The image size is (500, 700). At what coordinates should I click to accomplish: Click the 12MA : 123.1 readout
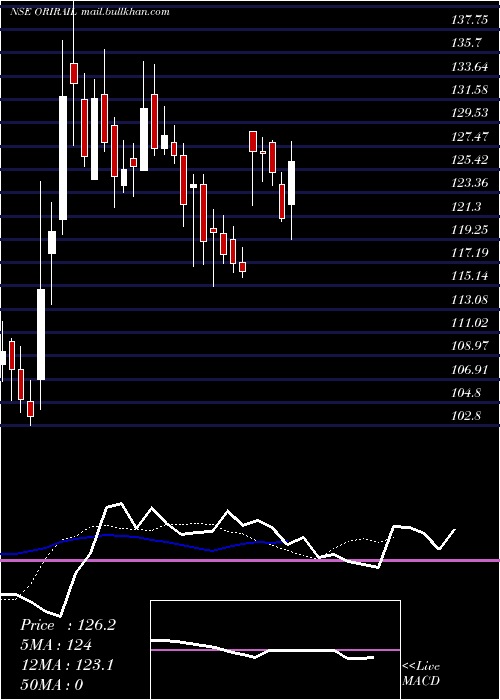tap(67, 665)
